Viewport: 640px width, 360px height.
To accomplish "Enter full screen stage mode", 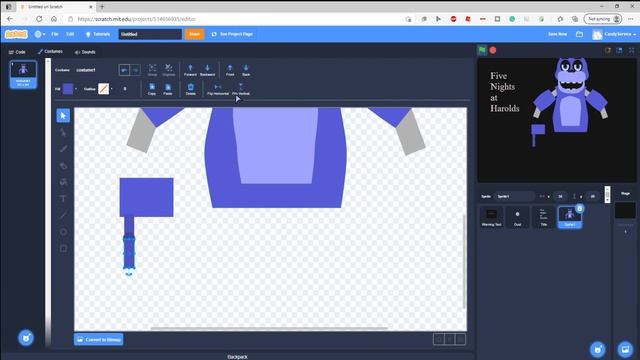I will pyautogui.click(x=632, y=50).
